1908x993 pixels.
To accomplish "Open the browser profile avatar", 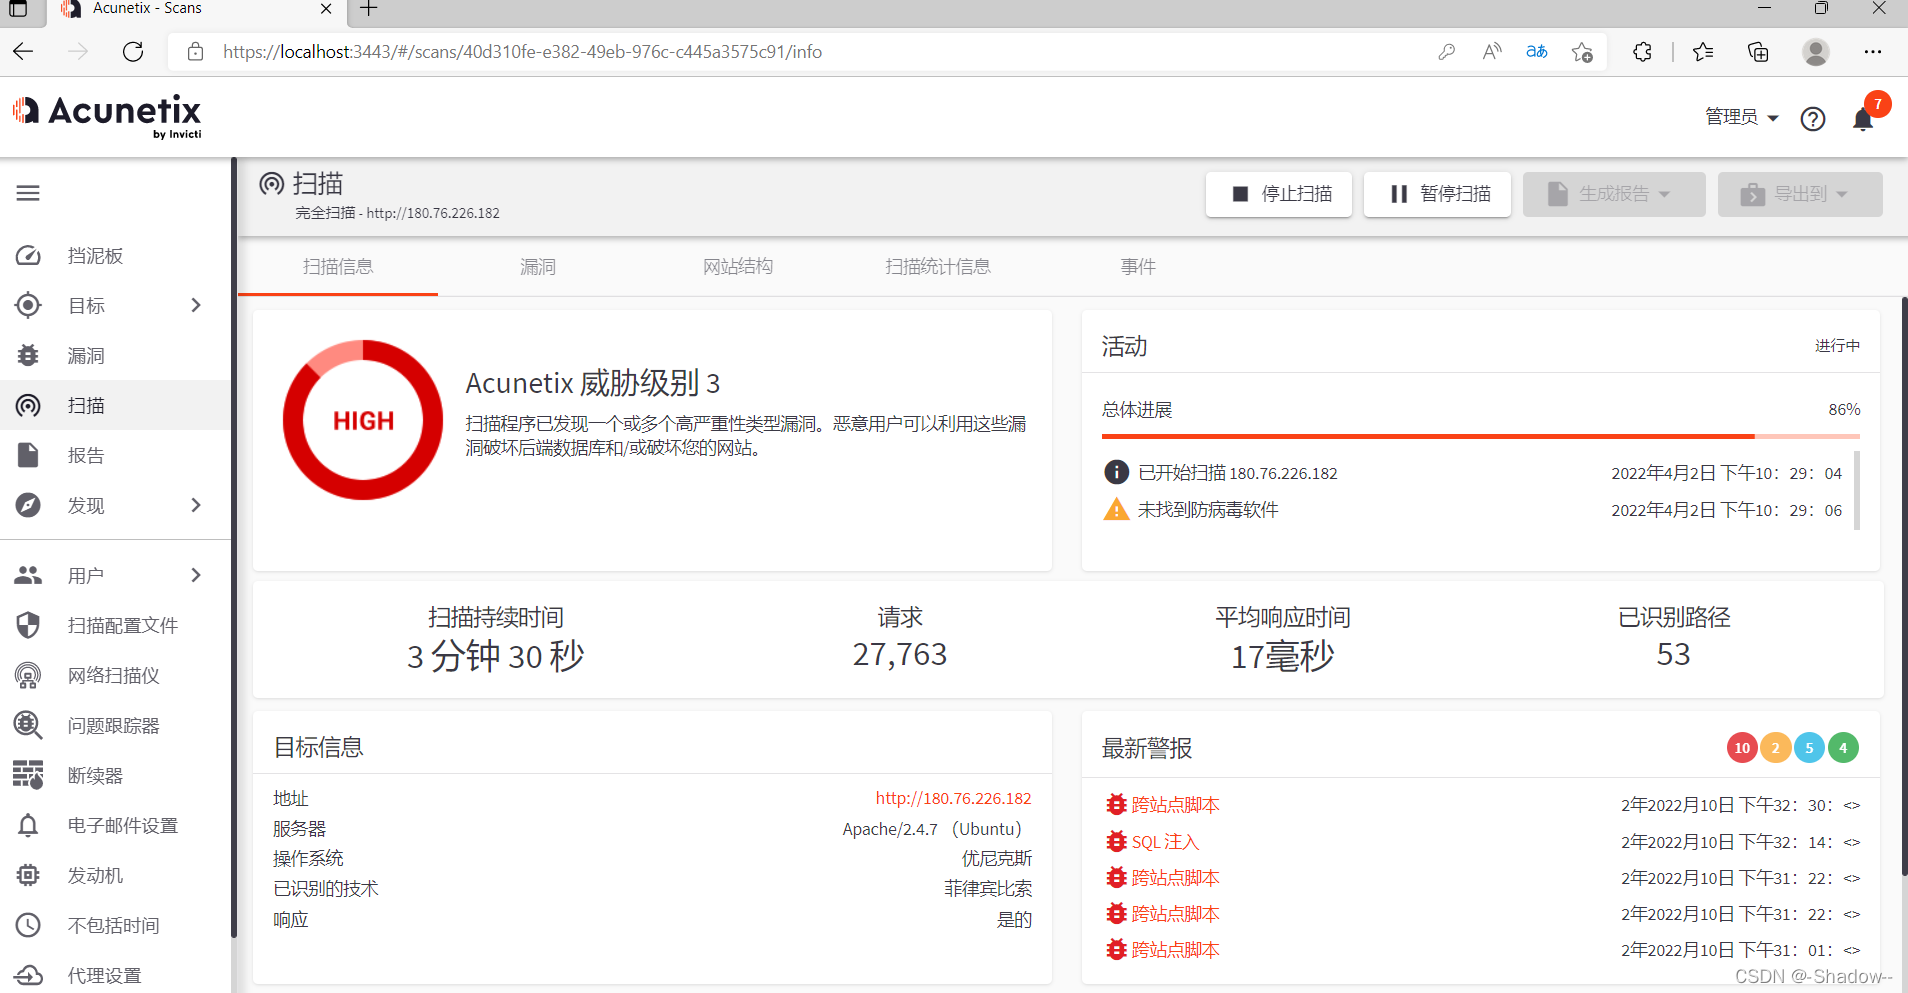I will 1816,52.
